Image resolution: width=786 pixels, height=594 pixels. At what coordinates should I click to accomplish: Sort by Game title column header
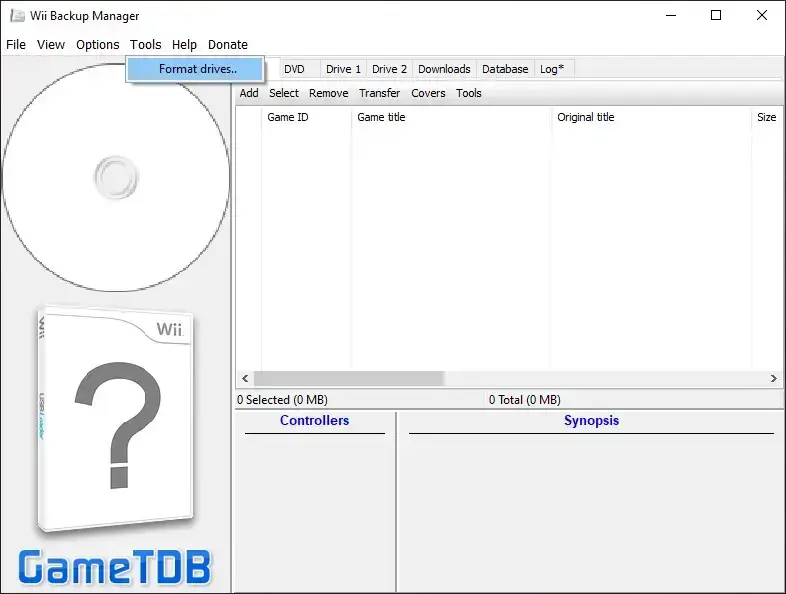[x=452, y=117]
